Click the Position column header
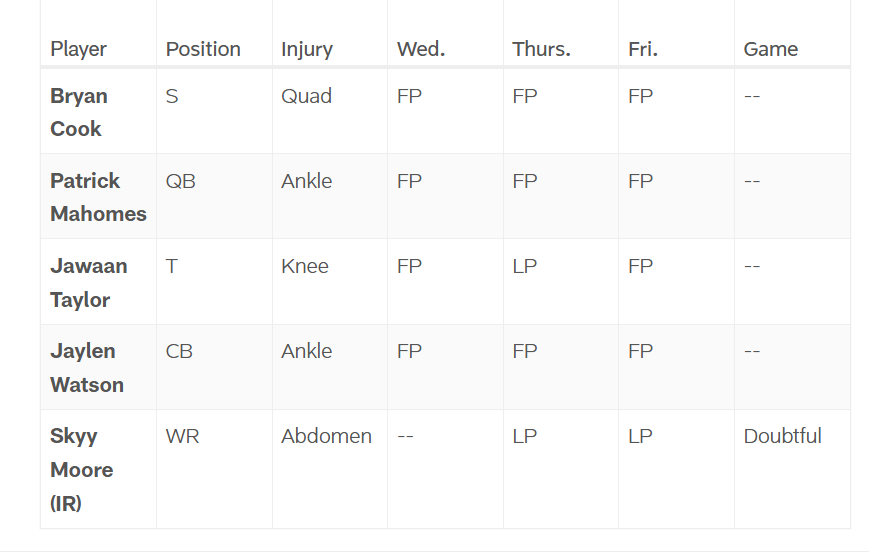 [203, 49]
